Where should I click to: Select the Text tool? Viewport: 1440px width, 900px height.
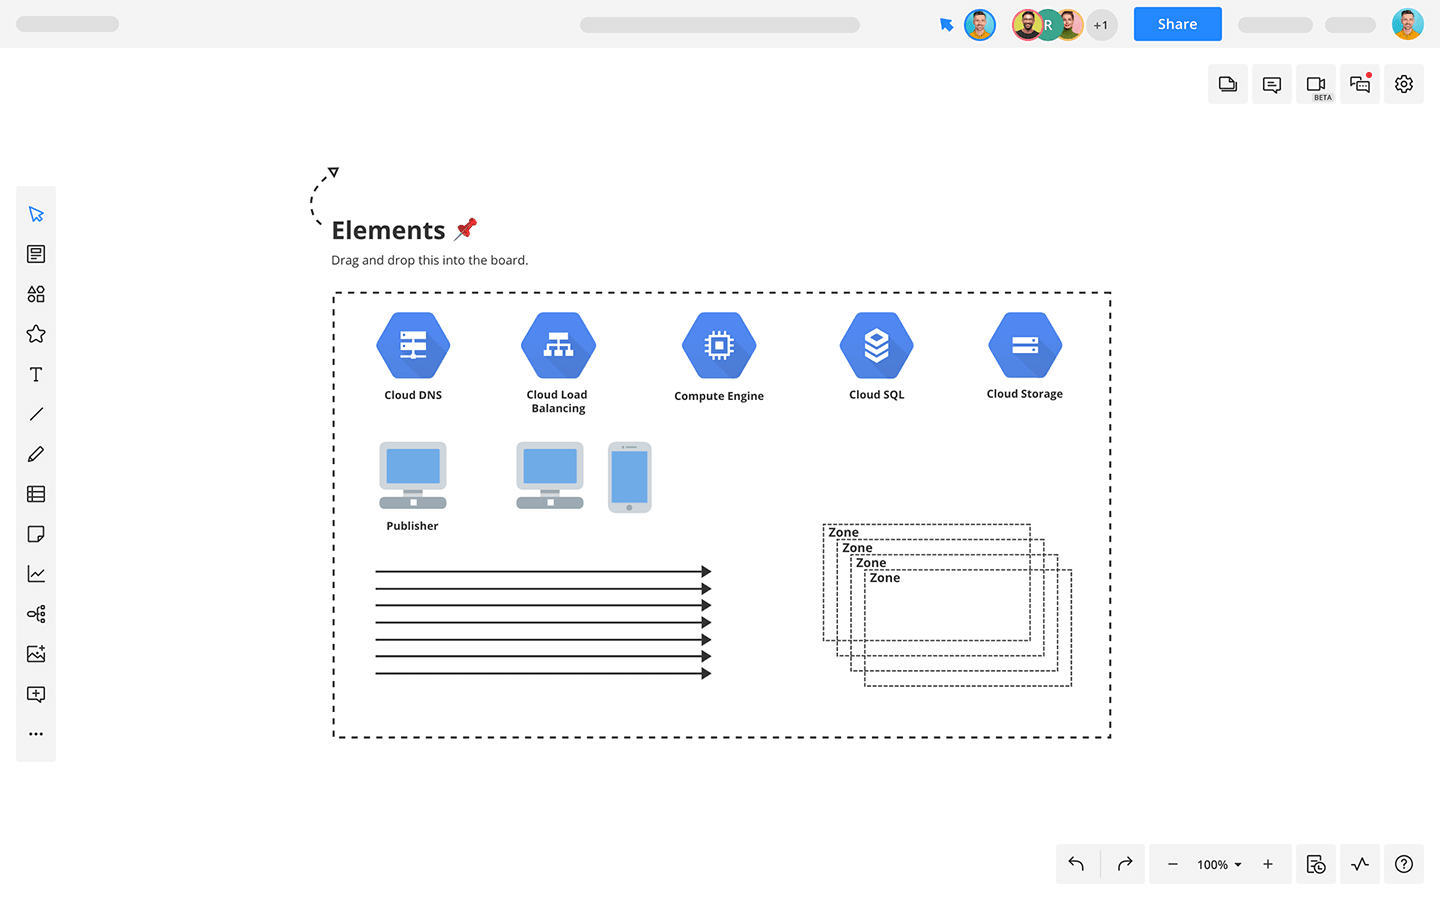click(36, 374)
